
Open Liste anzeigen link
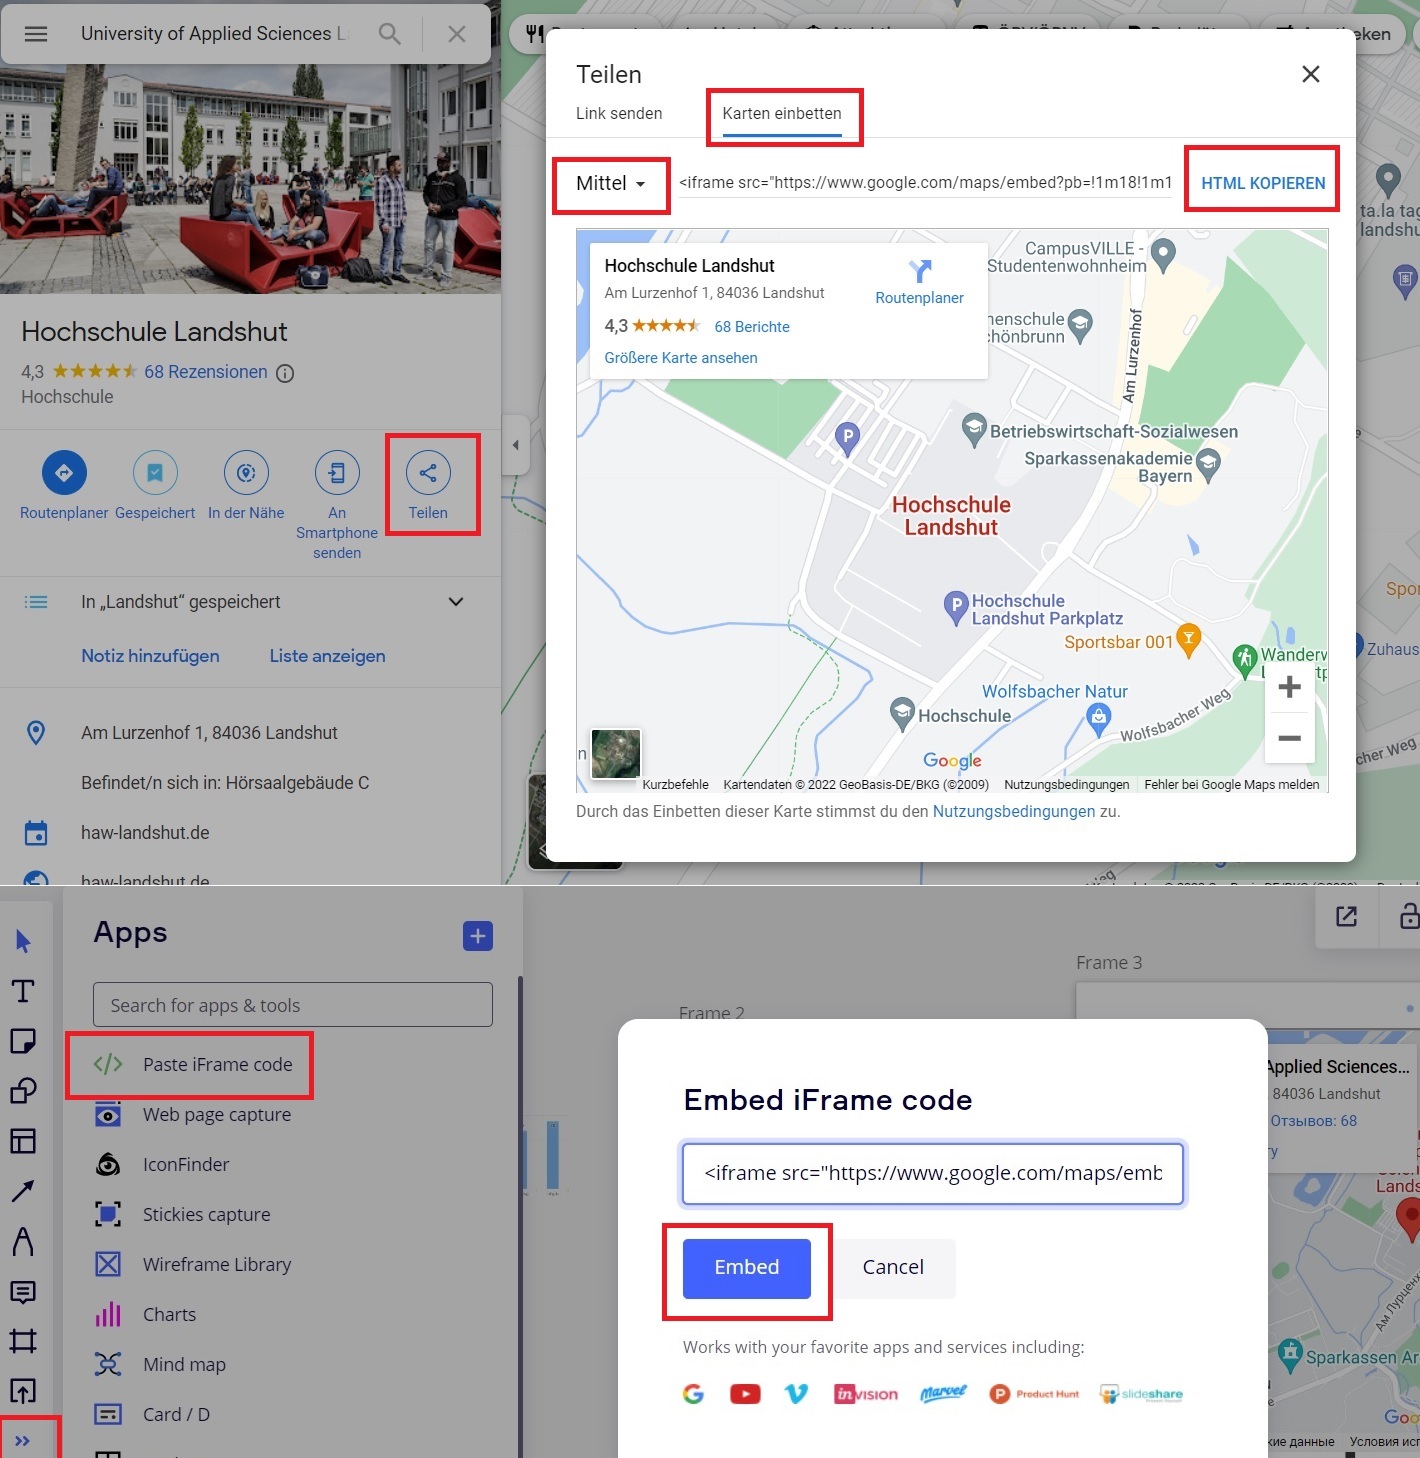(x=327, y=656)
